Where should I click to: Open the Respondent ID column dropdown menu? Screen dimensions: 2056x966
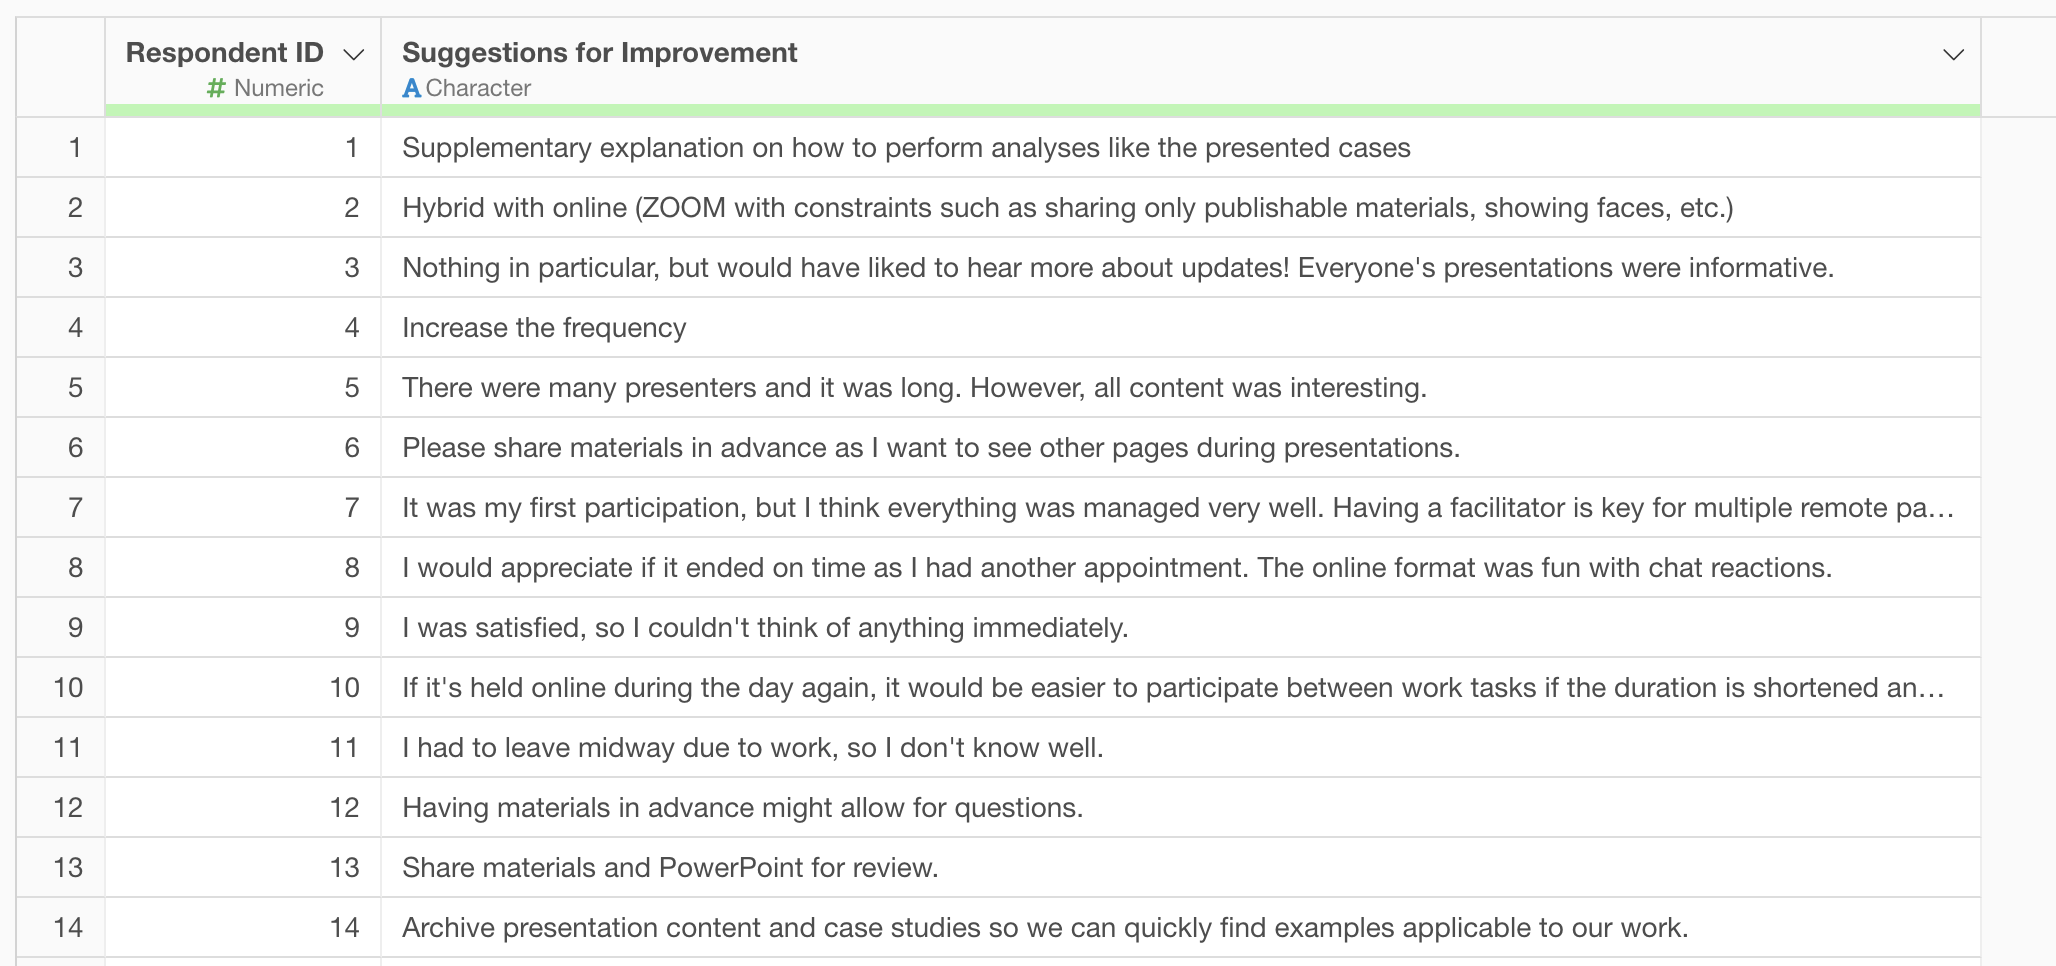point(353,54)
